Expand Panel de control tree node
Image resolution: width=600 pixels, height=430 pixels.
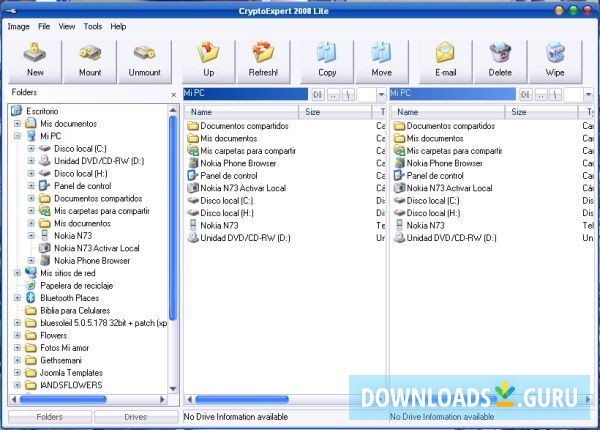coord(31,186)
